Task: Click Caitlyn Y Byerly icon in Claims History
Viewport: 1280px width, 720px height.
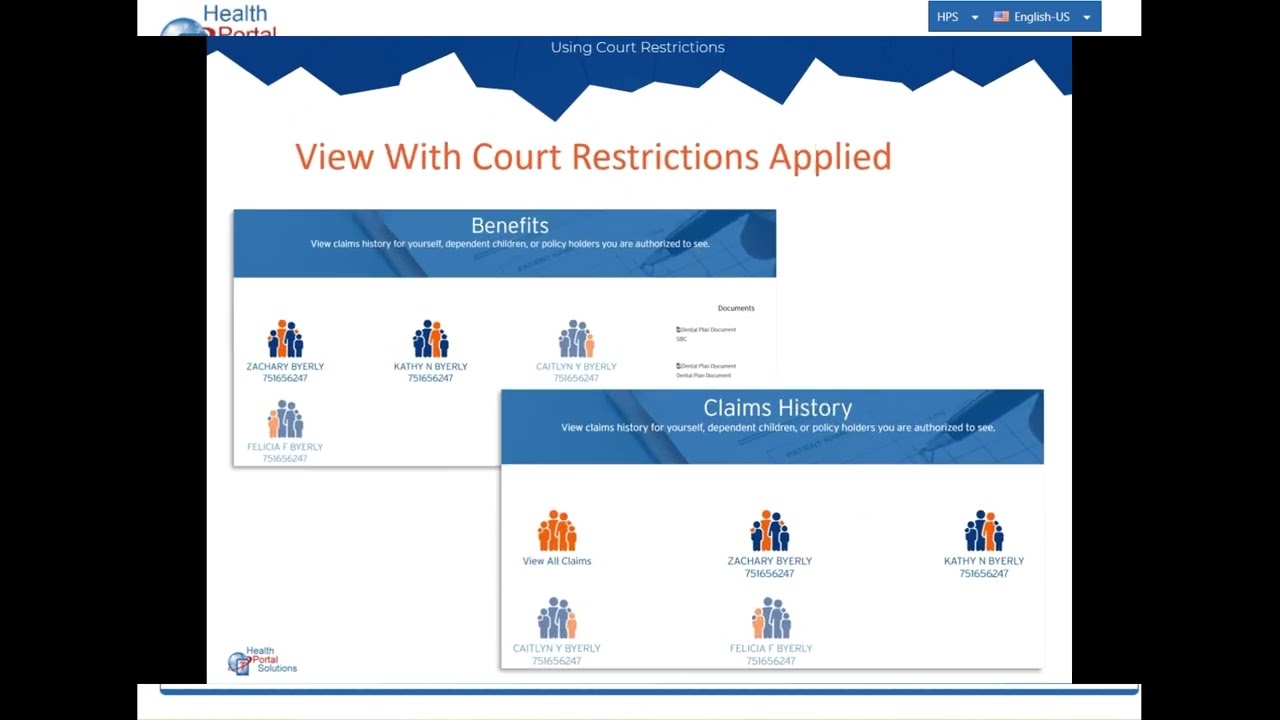Action: (557, 618)
